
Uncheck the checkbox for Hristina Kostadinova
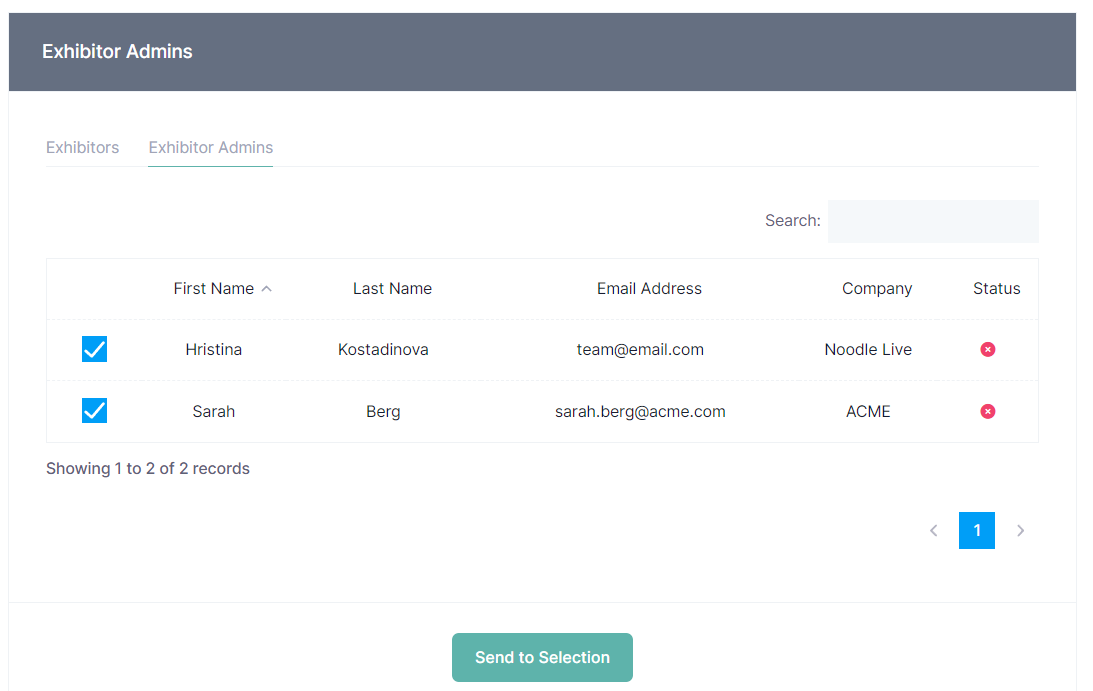point(94,349)
